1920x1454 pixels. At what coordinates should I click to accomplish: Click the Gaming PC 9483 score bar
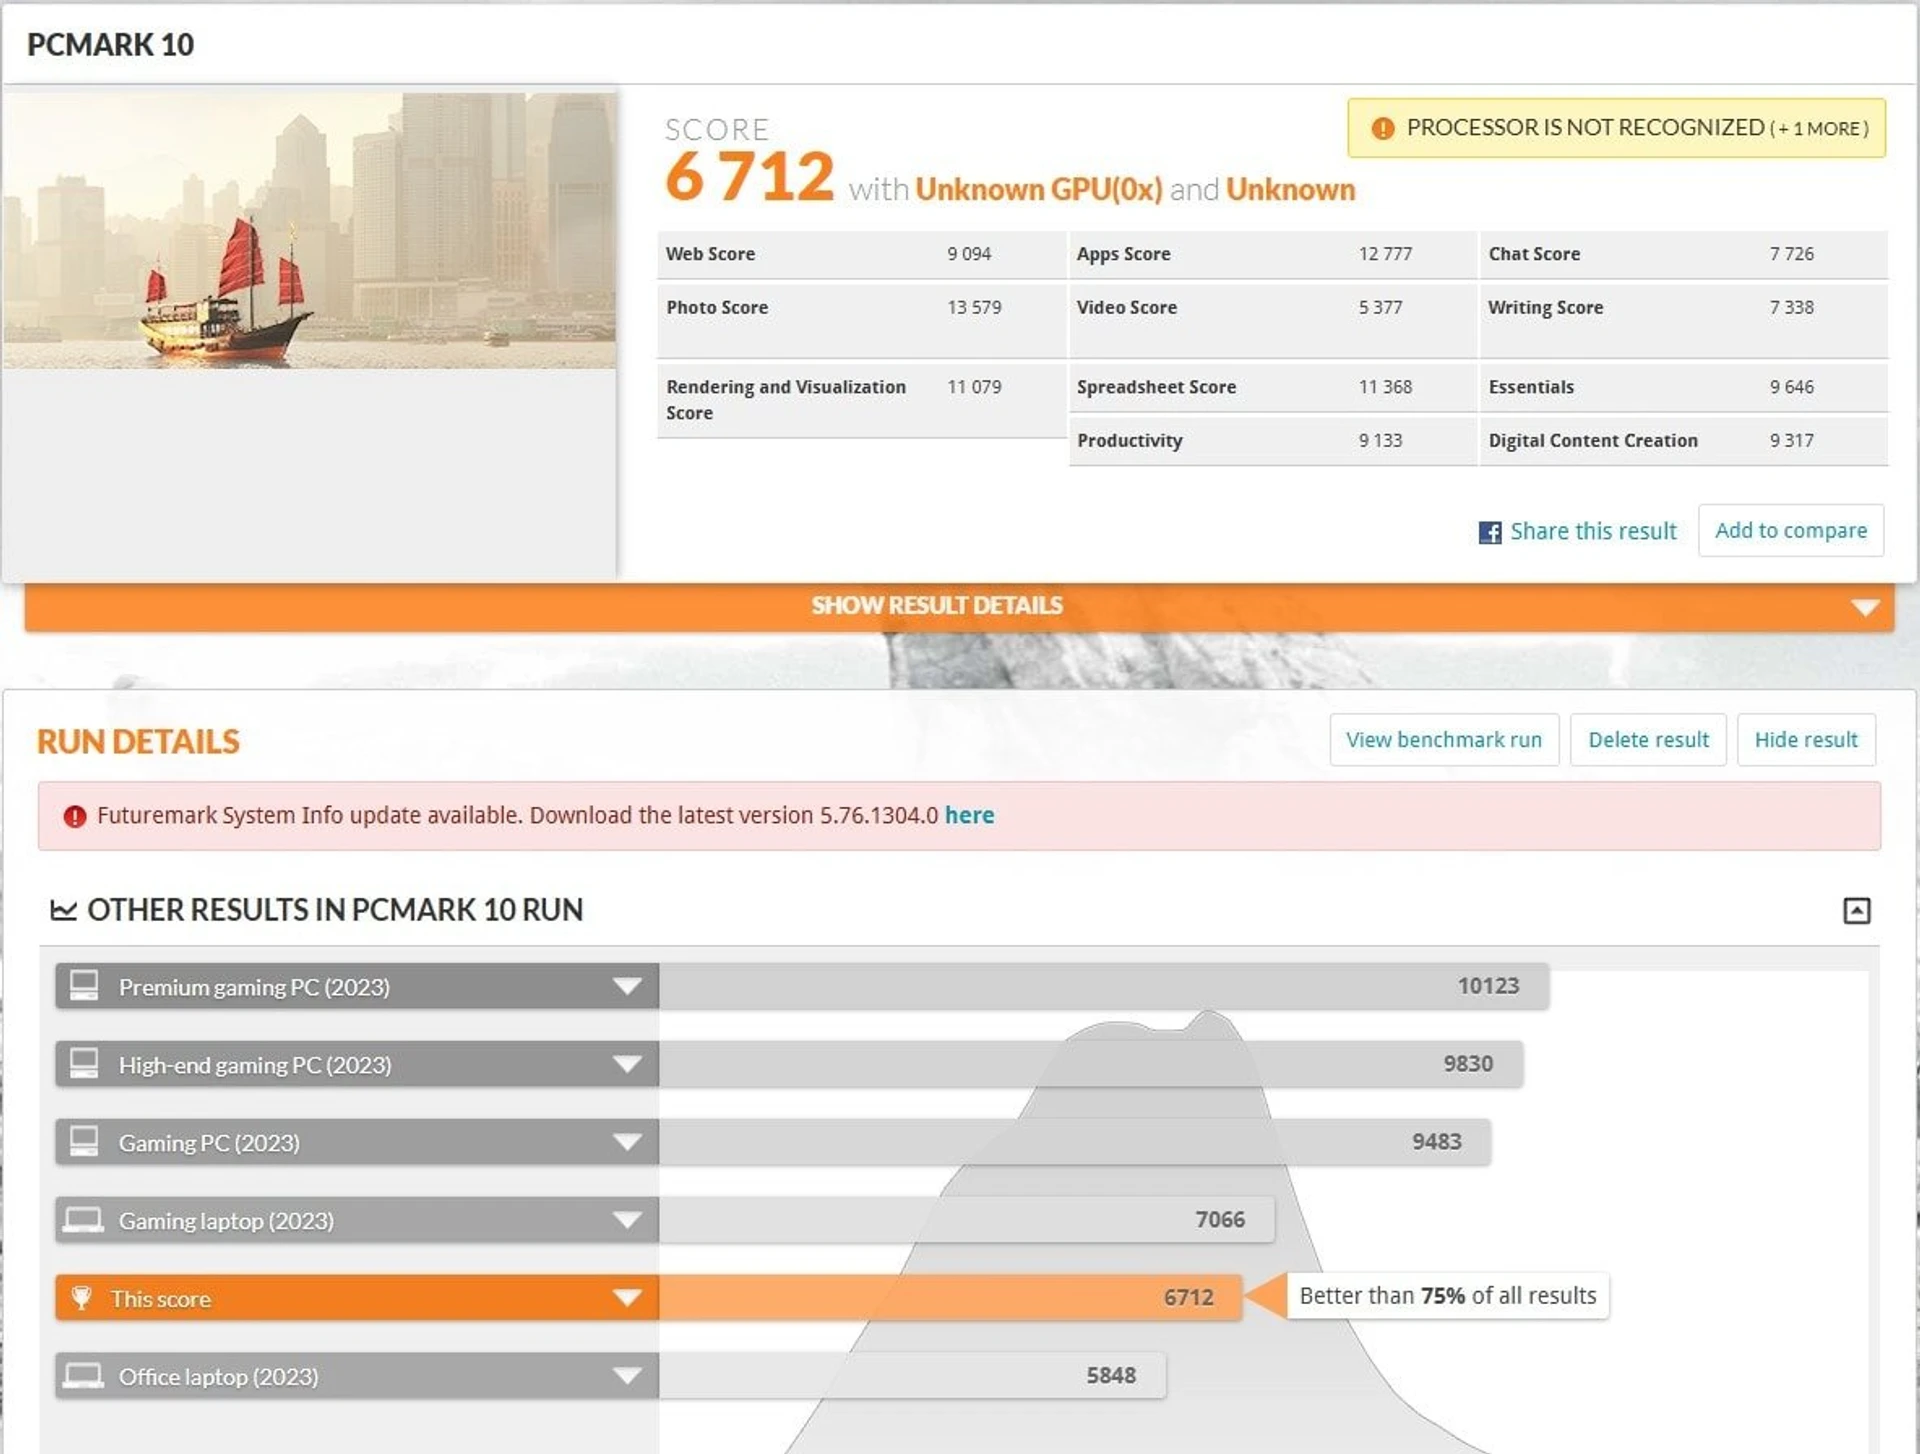click(x=1075, y=1142)
